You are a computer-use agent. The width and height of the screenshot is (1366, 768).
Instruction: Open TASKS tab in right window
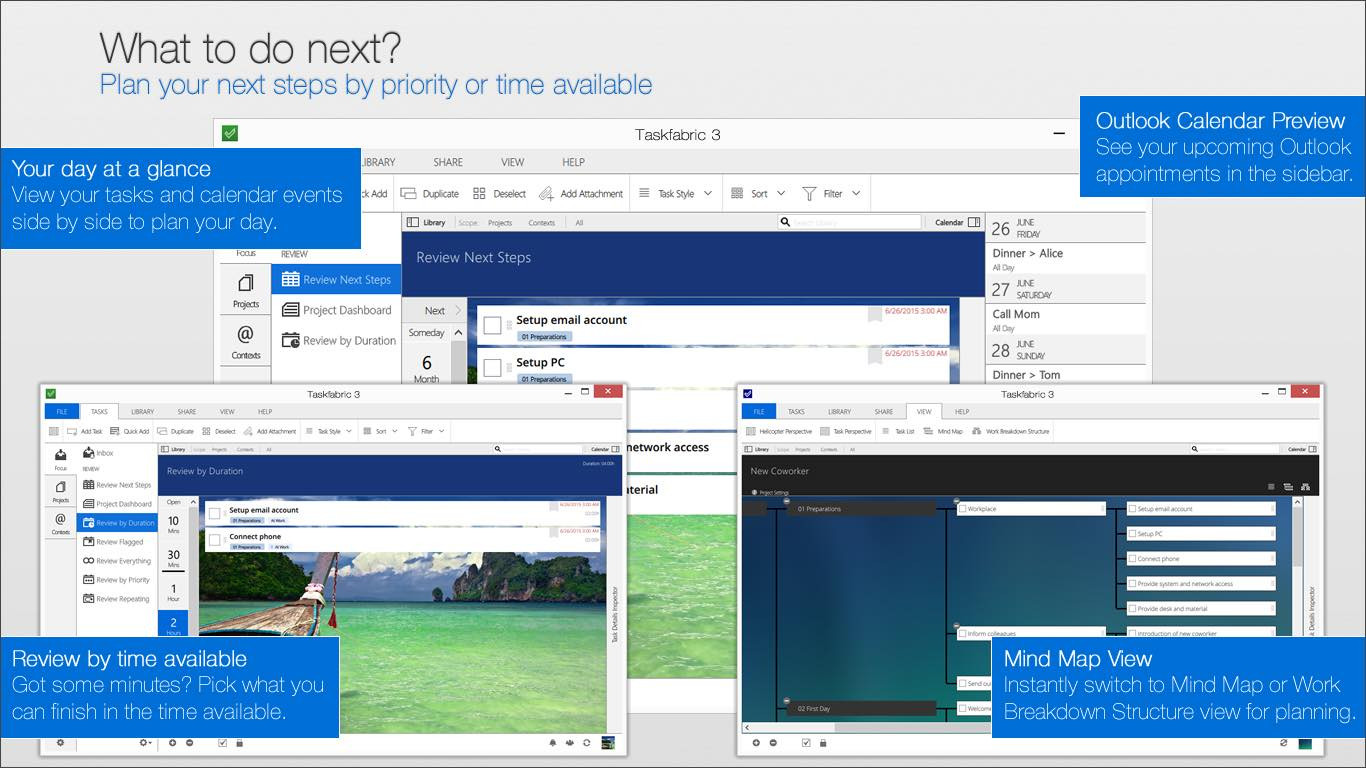[x=796, y=411]
